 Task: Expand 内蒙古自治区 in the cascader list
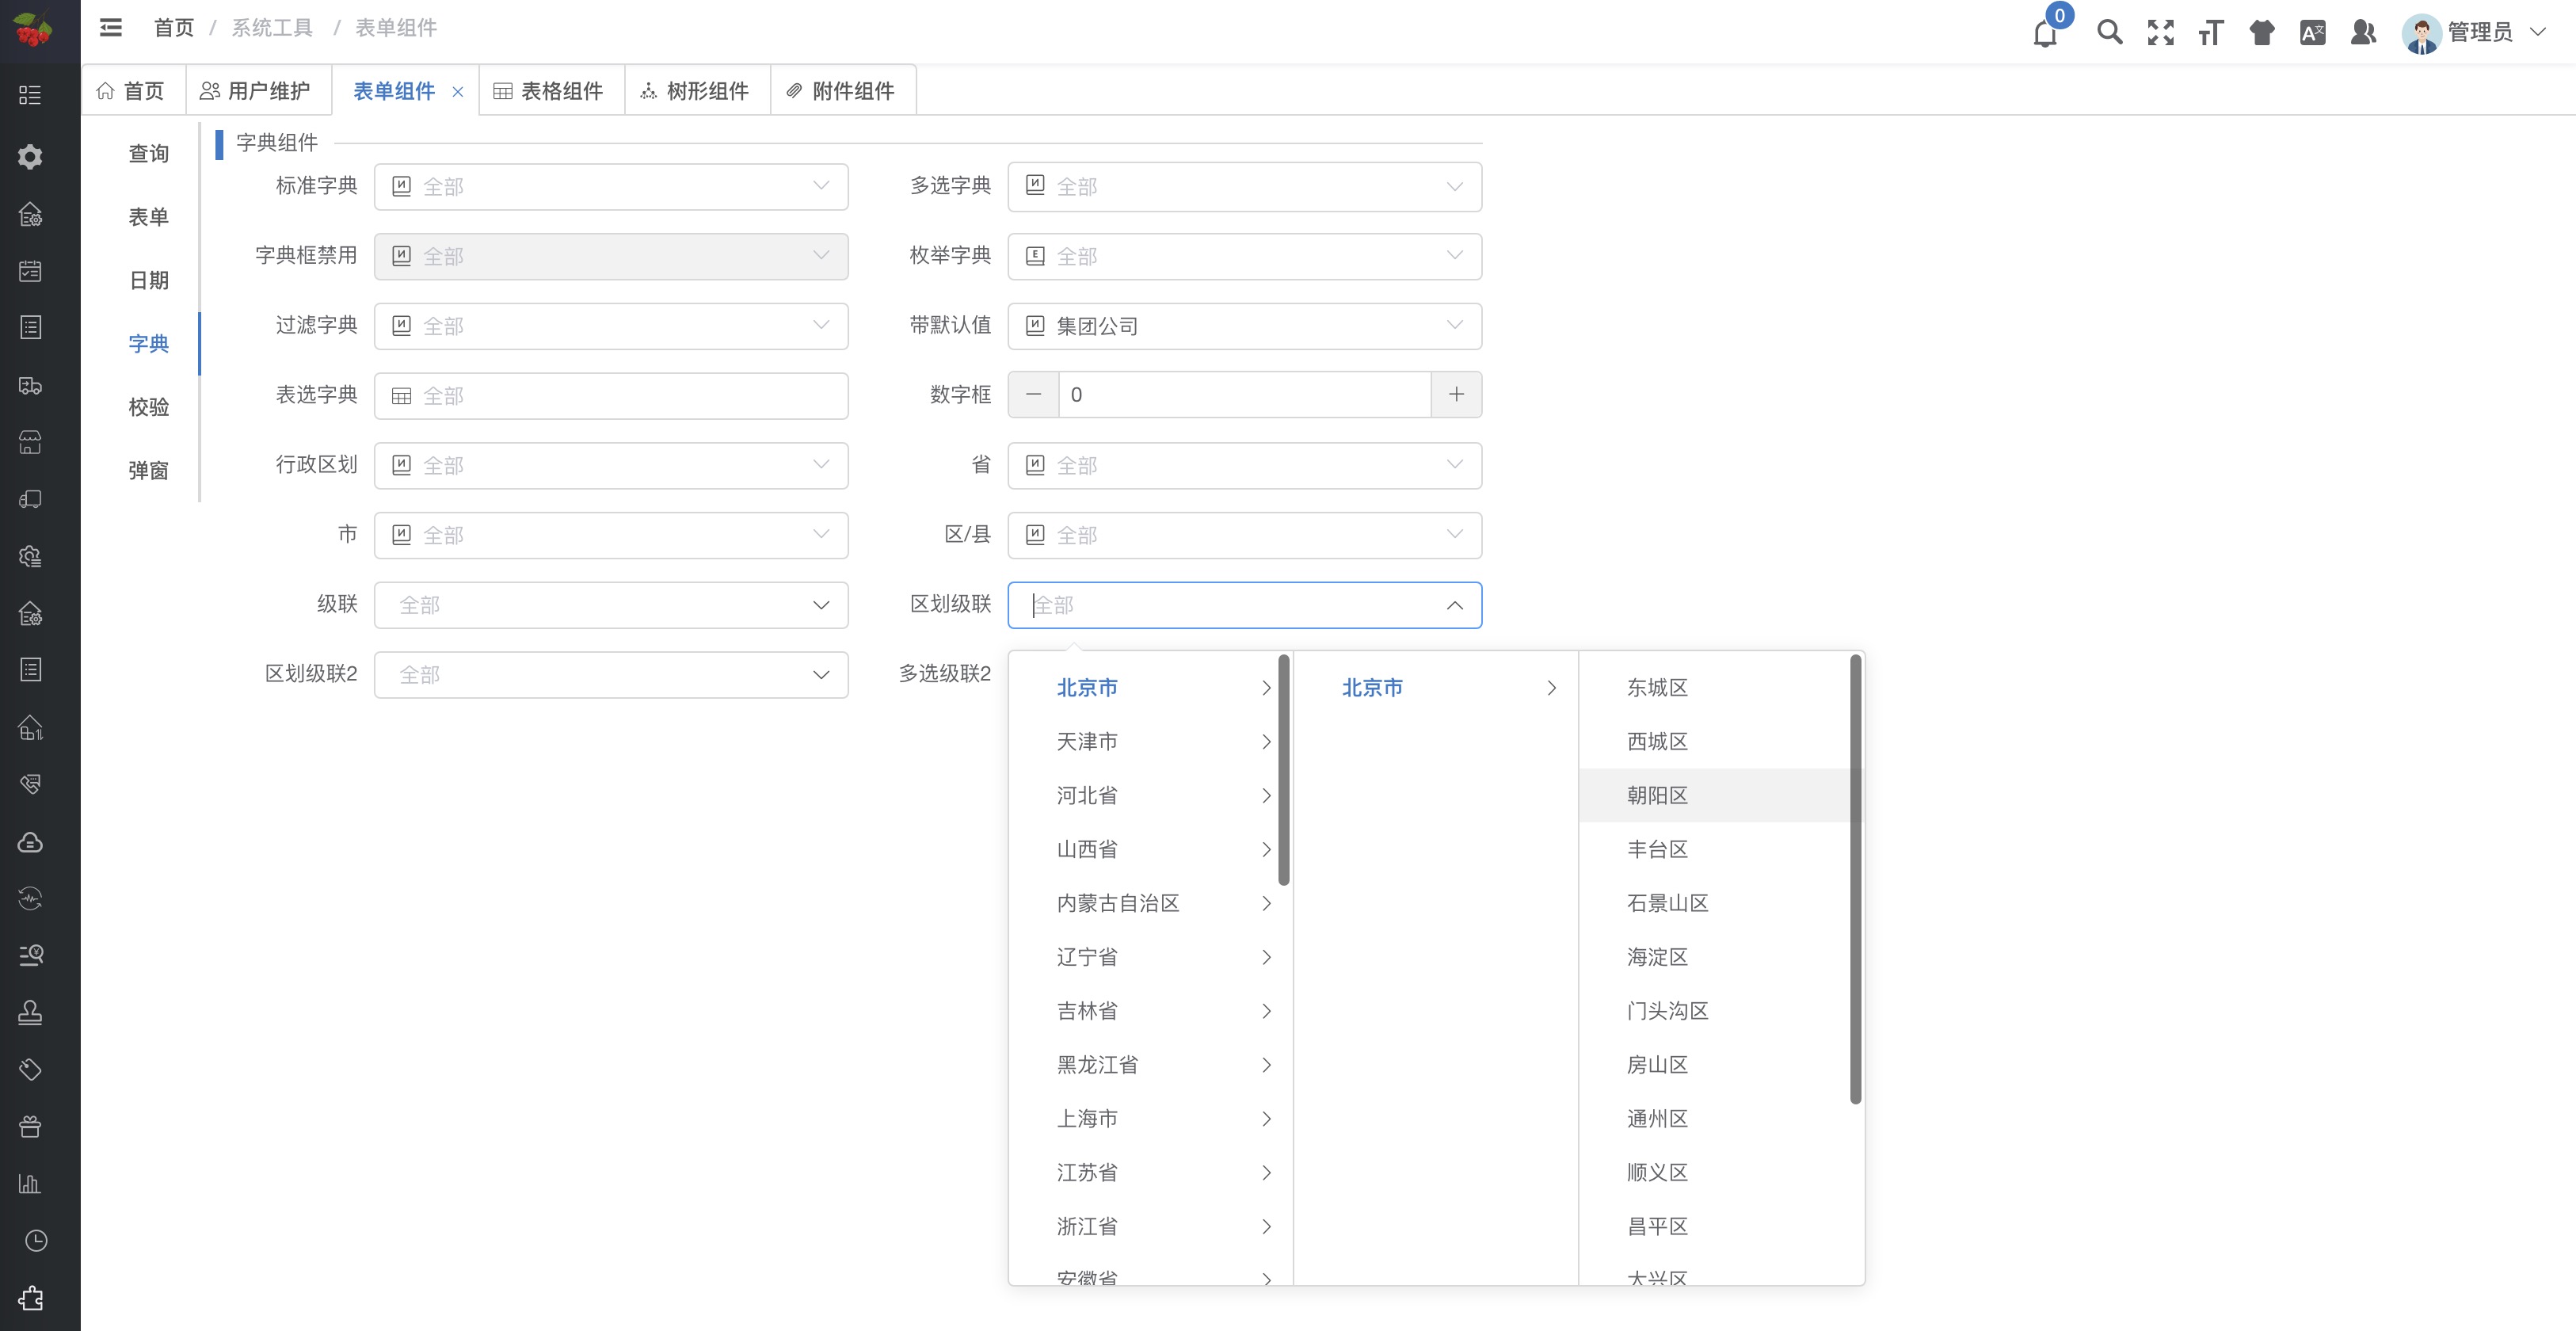(x=1150, y=904)
